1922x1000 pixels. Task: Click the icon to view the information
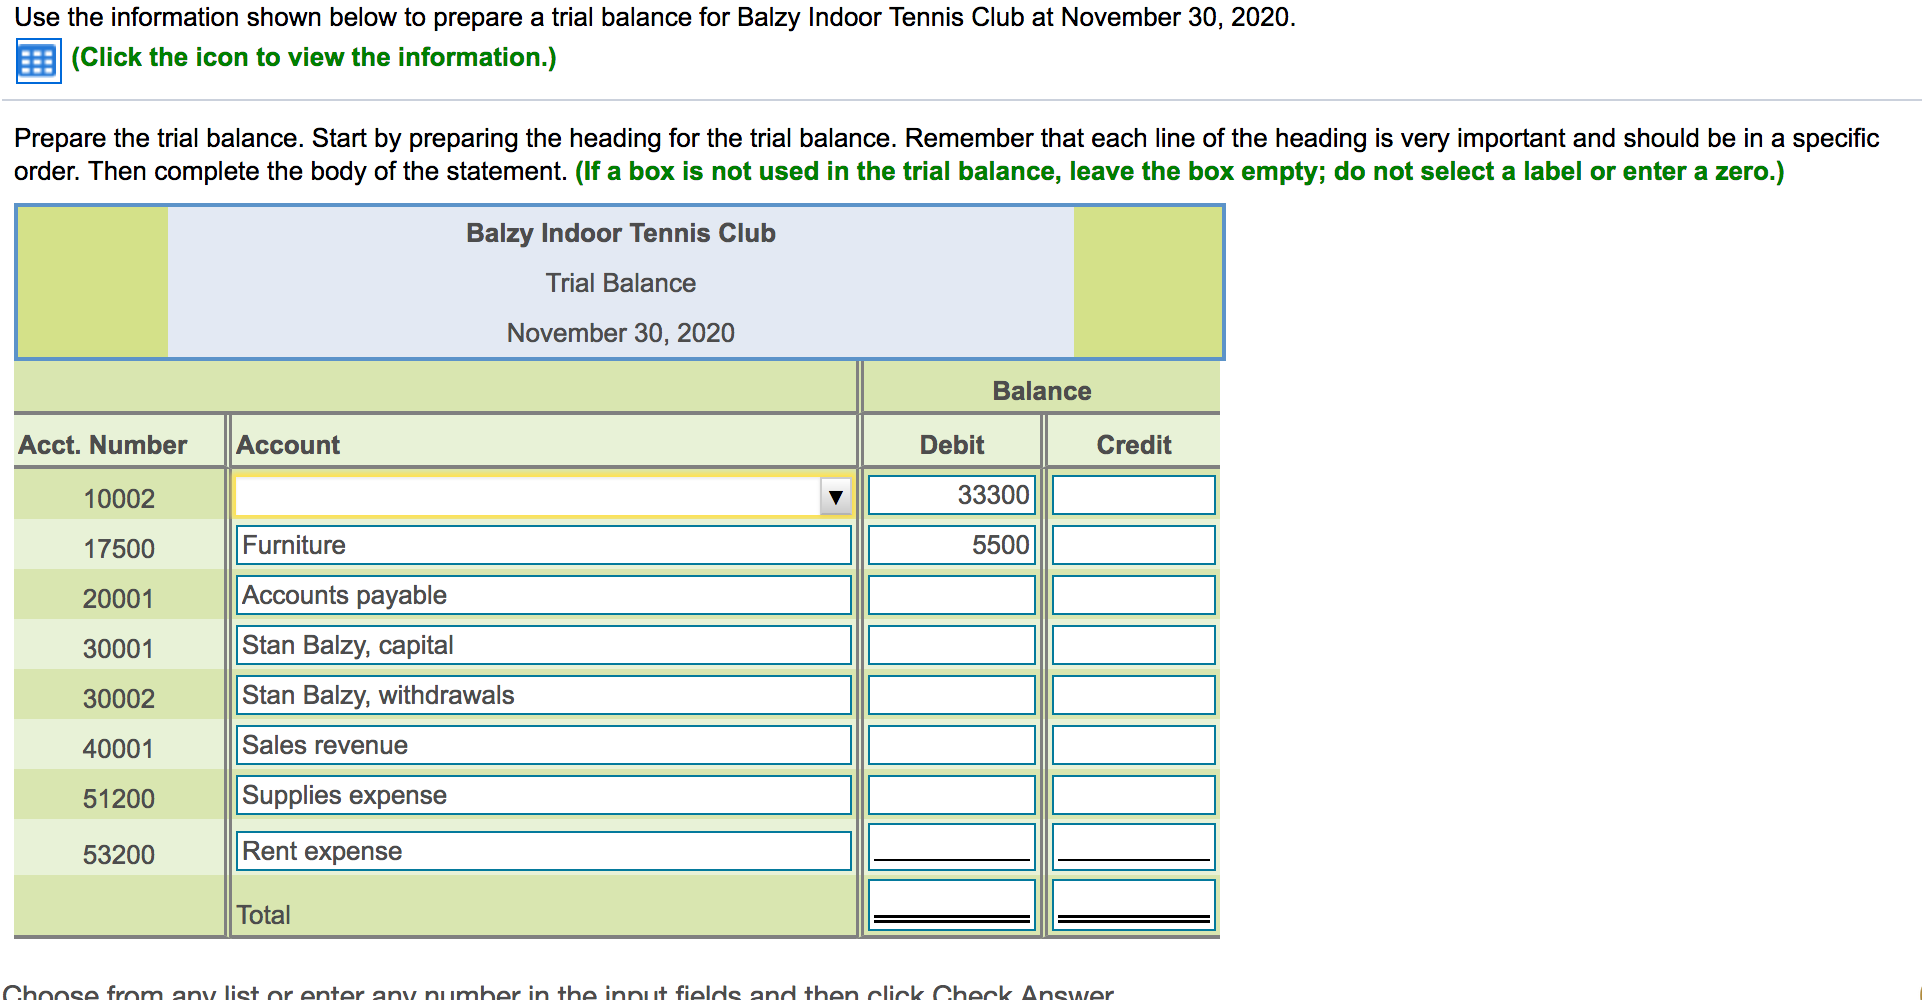coord(36,59)
